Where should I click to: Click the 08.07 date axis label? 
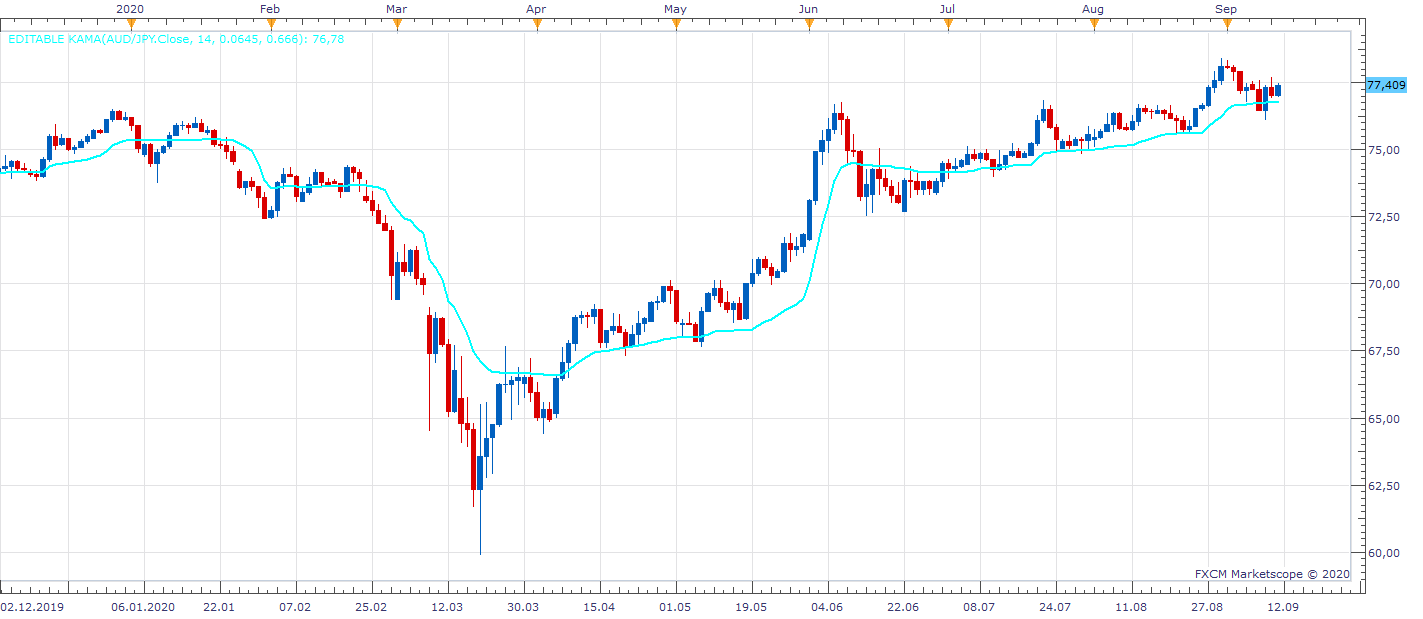coord(979,606)
